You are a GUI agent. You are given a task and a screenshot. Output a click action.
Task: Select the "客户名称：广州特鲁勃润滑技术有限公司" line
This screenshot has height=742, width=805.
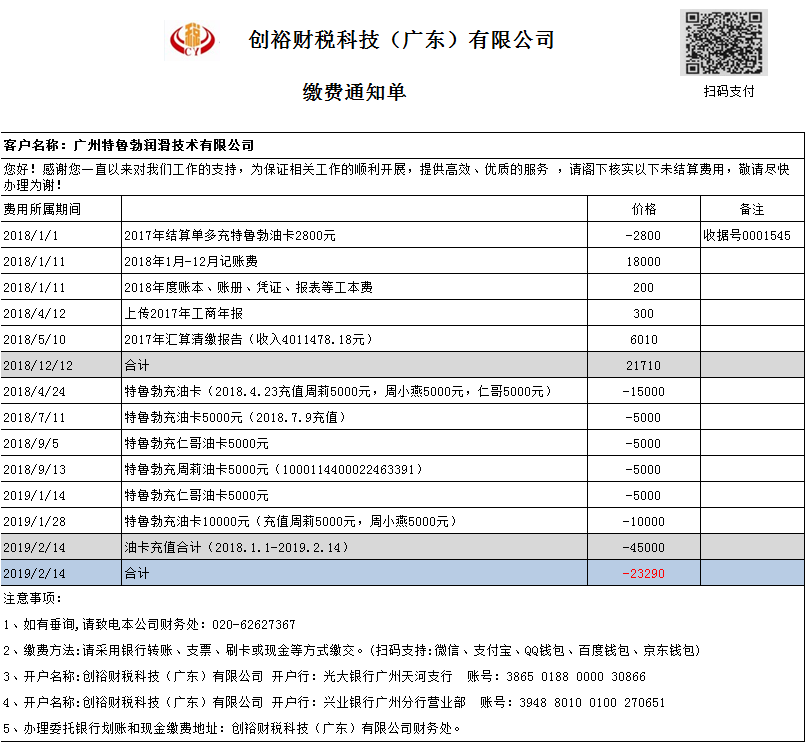click(x=129, y=145)
